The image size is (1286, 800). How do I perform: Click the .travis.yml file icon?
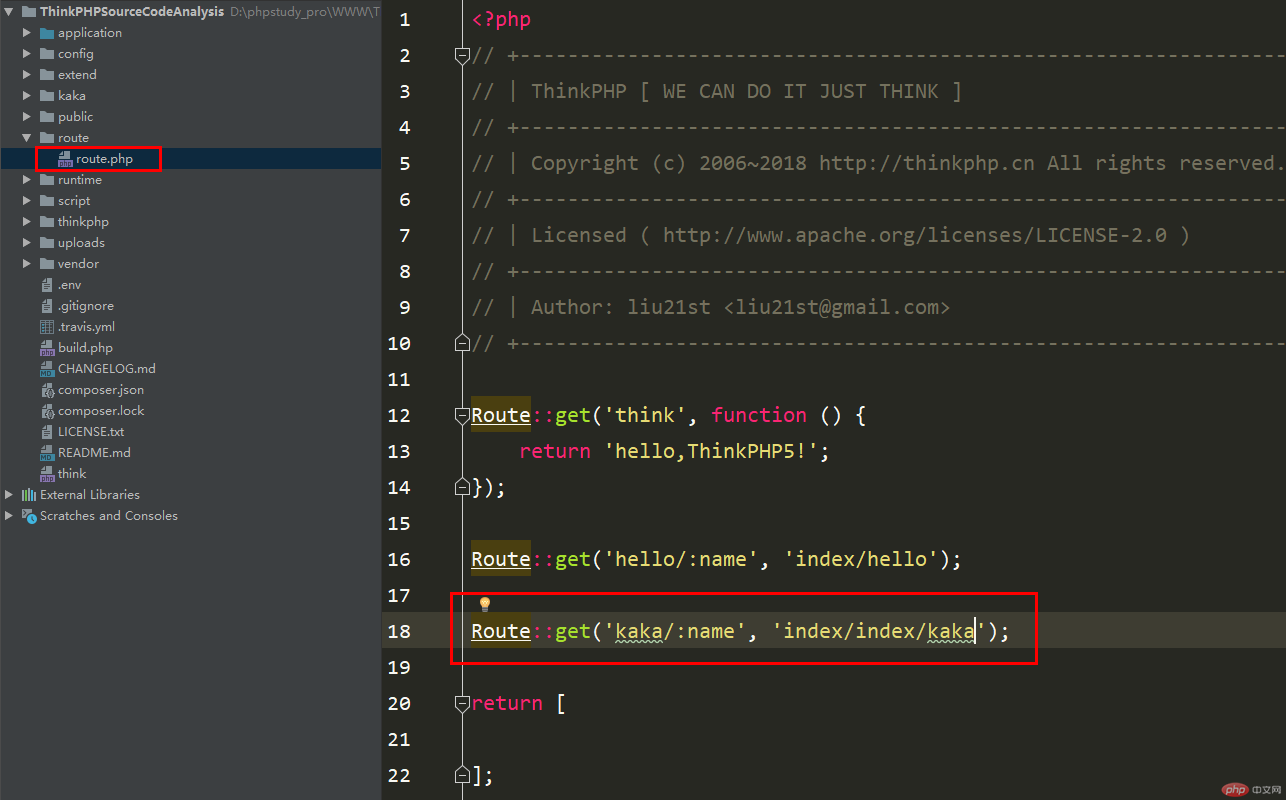click(47, 327)
